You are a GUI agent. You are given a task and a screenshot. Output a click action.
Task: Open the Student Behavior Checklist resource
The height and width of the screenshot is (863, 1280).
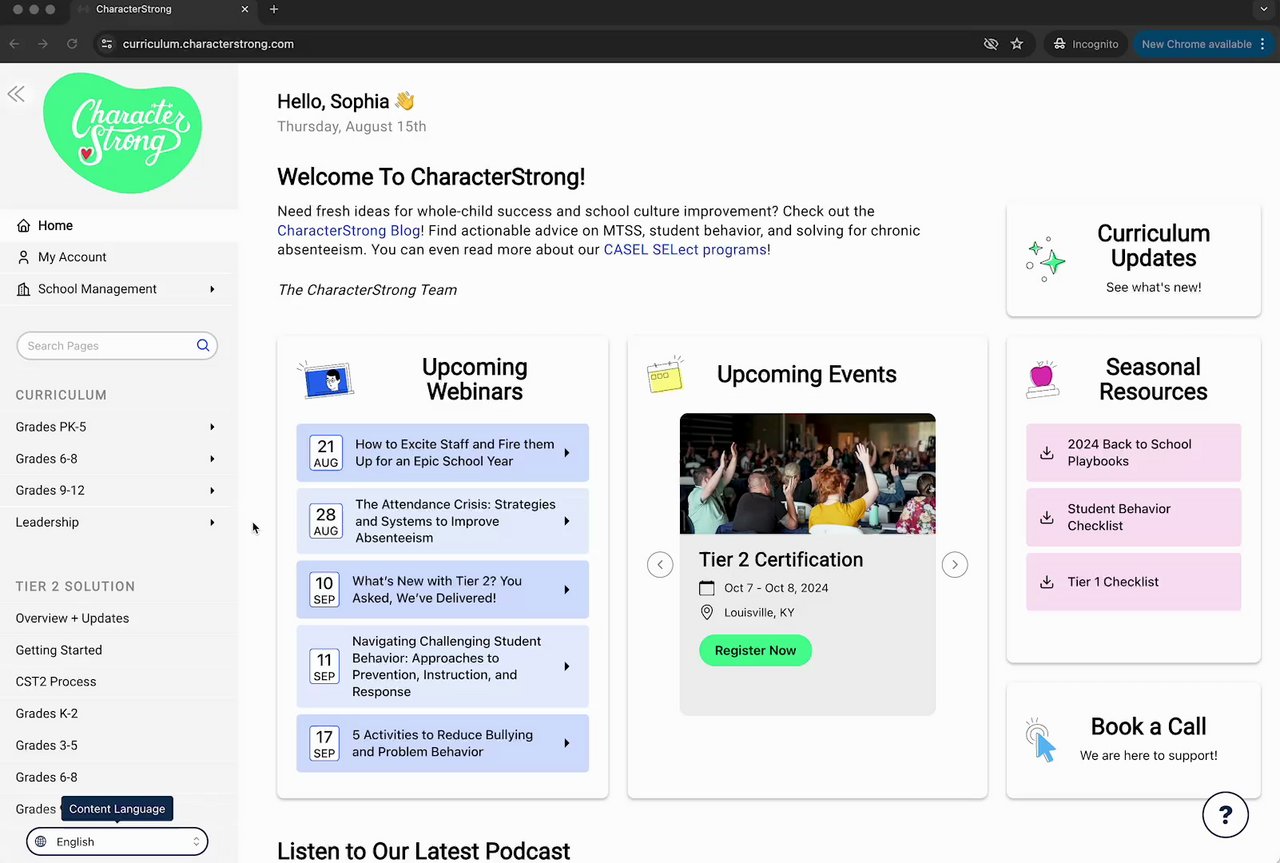tap(1134, 517)
